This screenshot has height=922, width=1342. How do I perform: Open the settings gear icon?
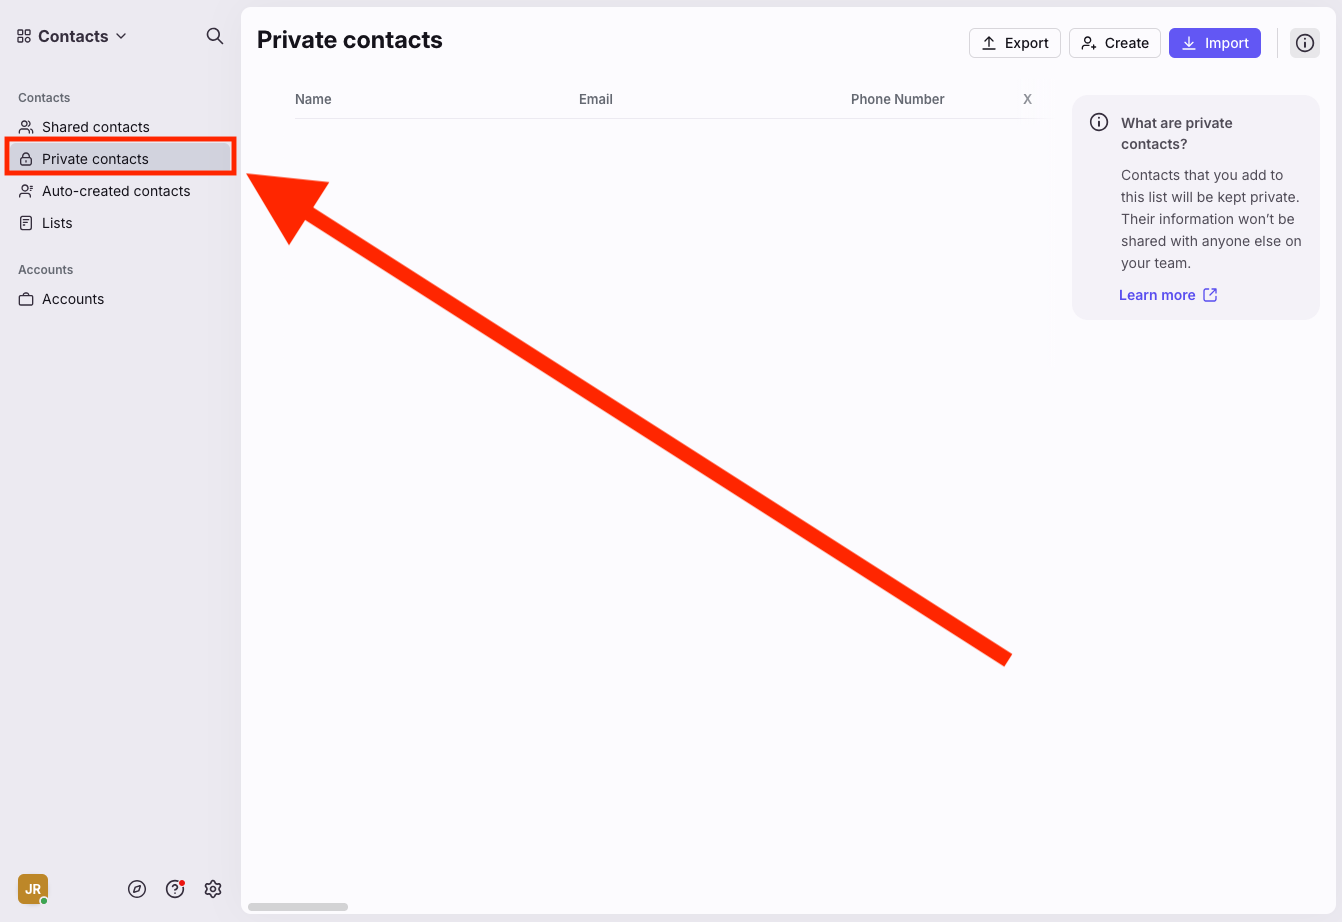(x=213, y=889)
